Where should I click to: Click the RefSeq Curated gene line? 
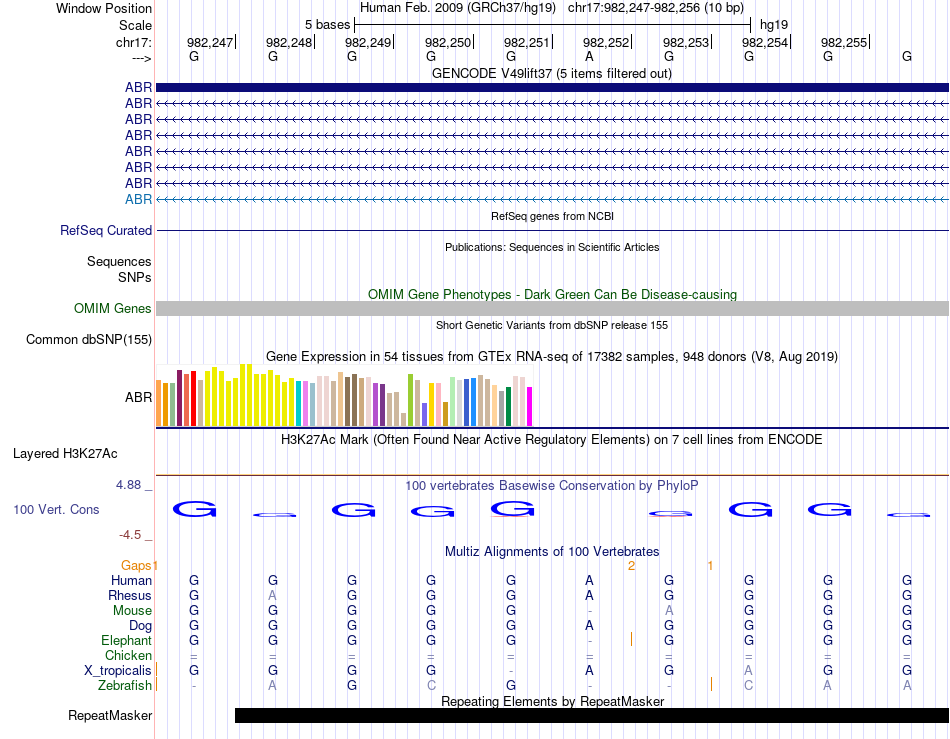552,230
